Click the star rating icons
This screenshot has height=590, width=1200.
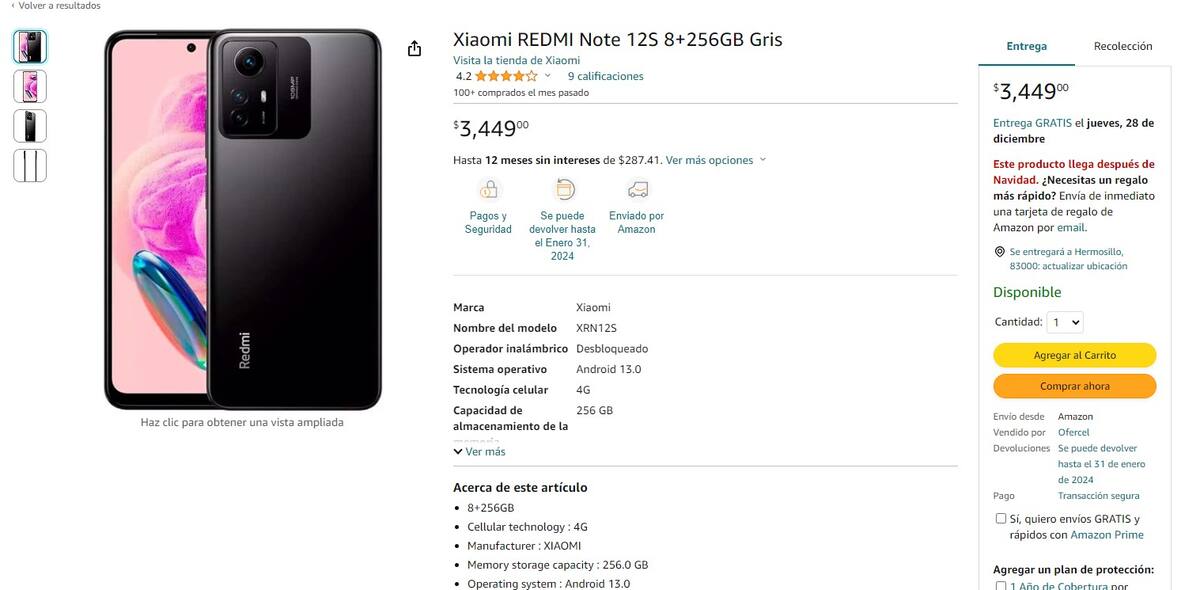click(506, 76)
